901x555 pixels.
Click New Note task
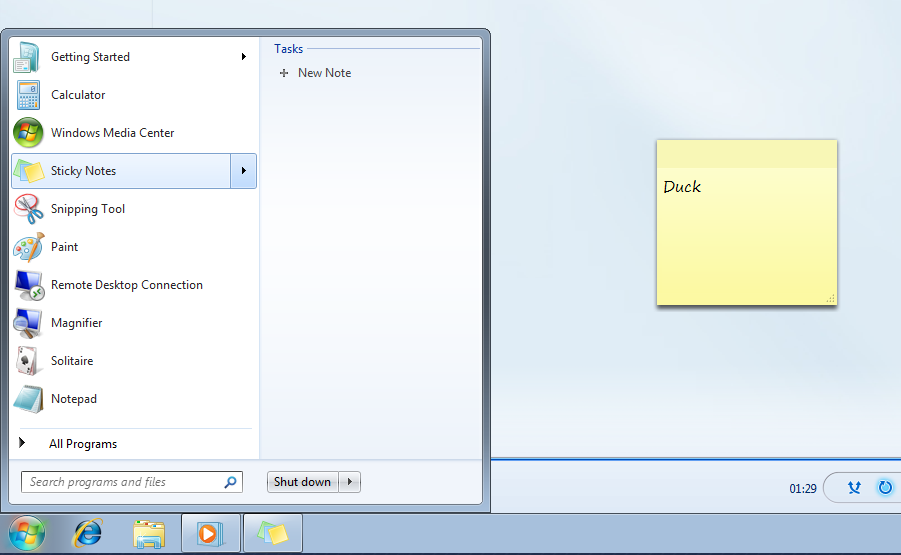click(x=324, y=73)
